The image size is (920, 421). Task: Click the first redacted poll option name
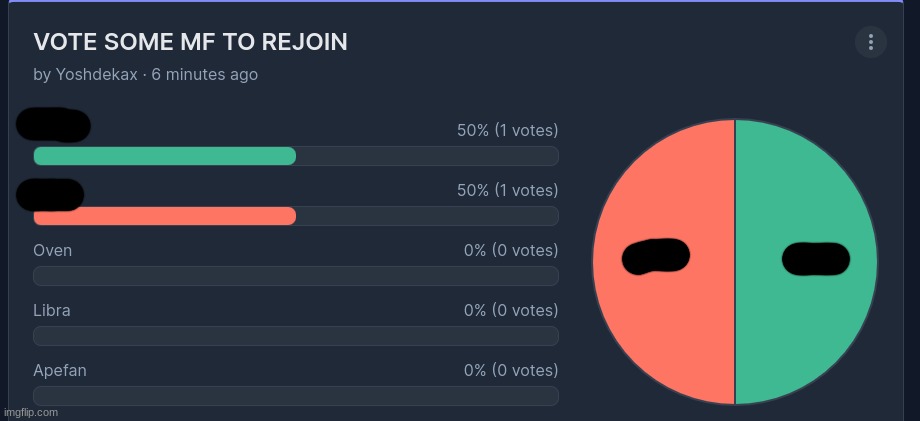click(x=53, y=125)
